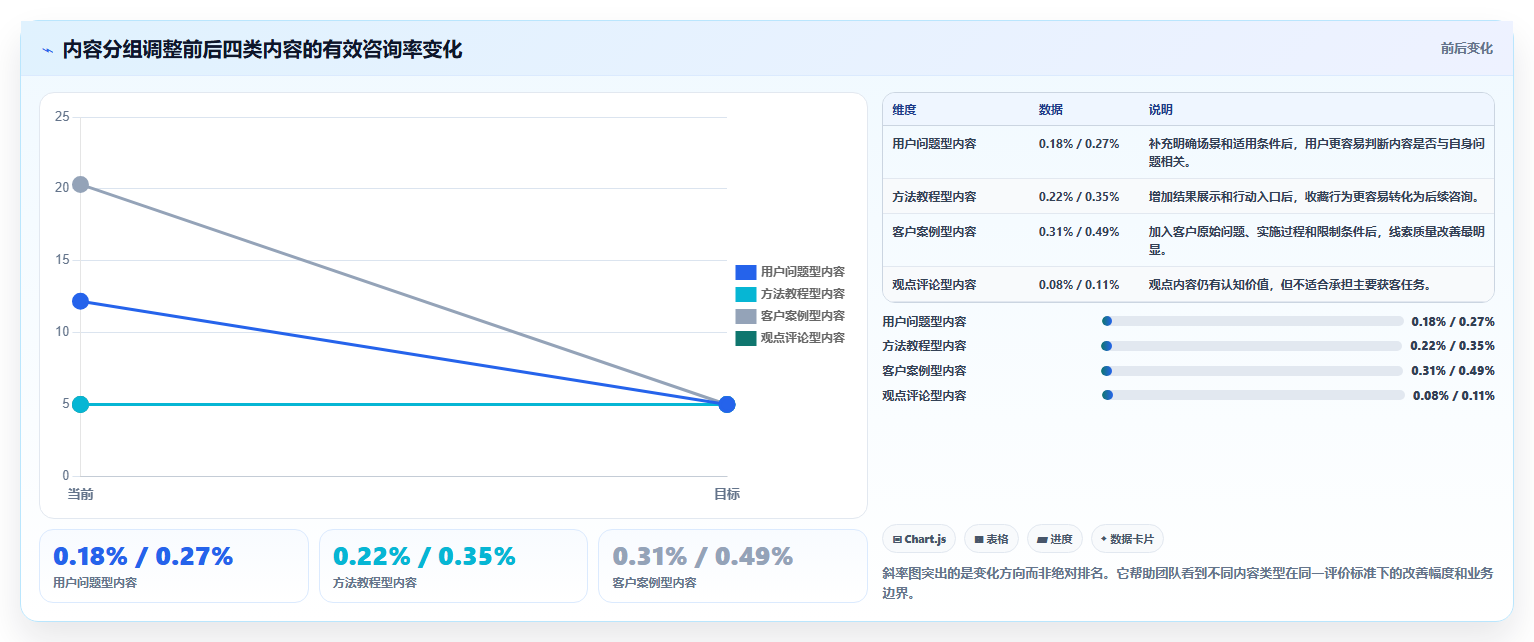Click table cell 0.18% / 0.27%

1079,143
